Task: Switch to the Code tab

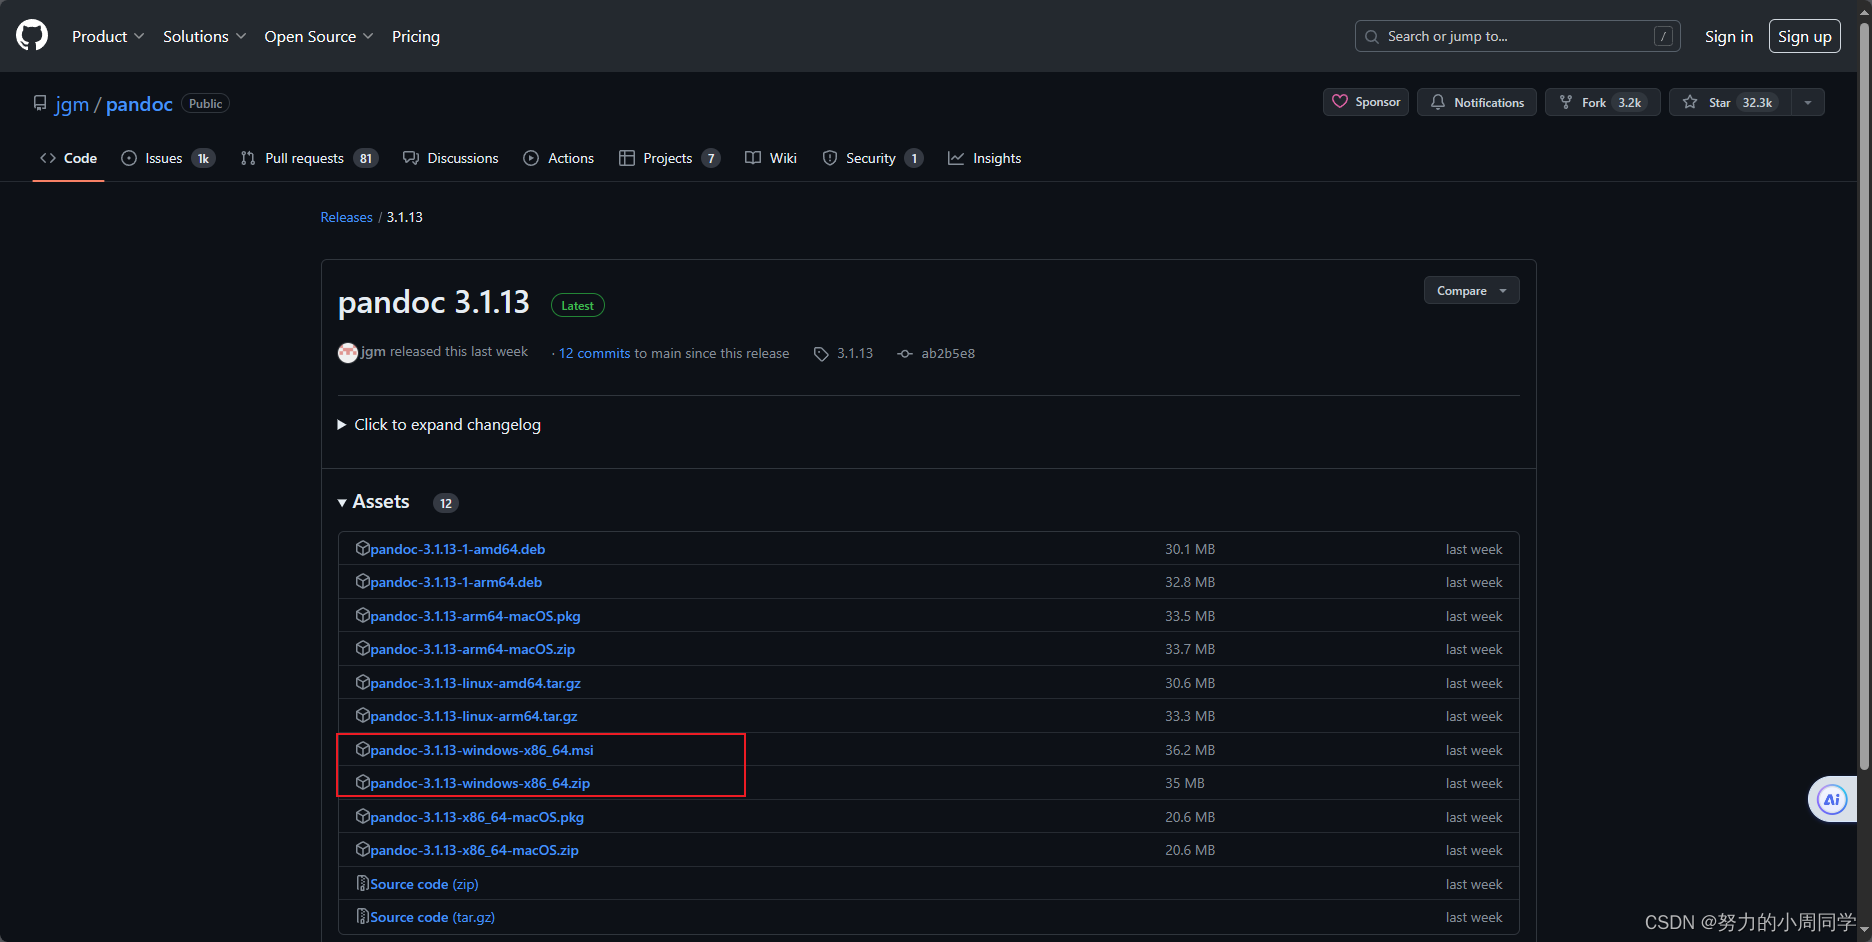Action: click(x=68, y=158)
